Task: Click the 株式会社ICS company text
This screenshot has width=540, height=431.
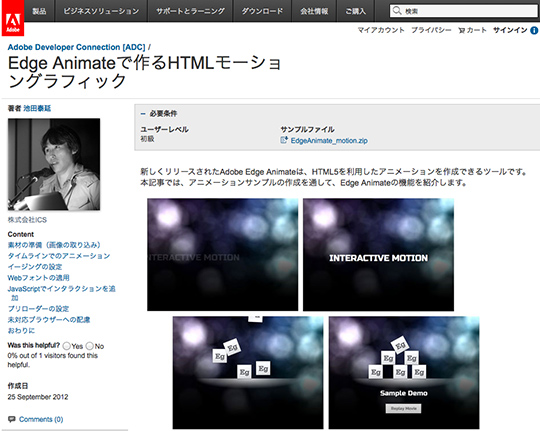Action: click(x=27, y=220)
